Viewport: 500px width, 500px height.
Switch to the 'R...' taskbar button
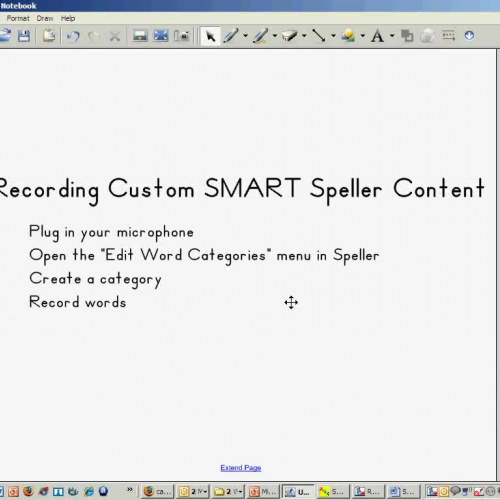click(x=368, y=491)
